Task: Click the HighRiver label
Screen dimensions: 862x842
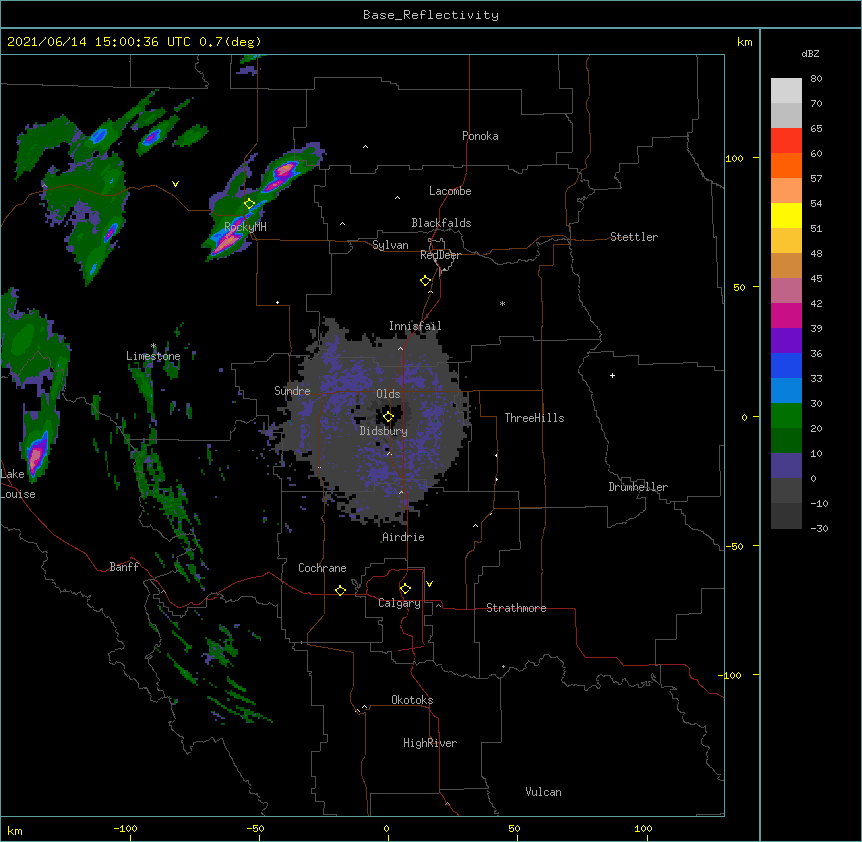Action: click(x=430, y=743)
